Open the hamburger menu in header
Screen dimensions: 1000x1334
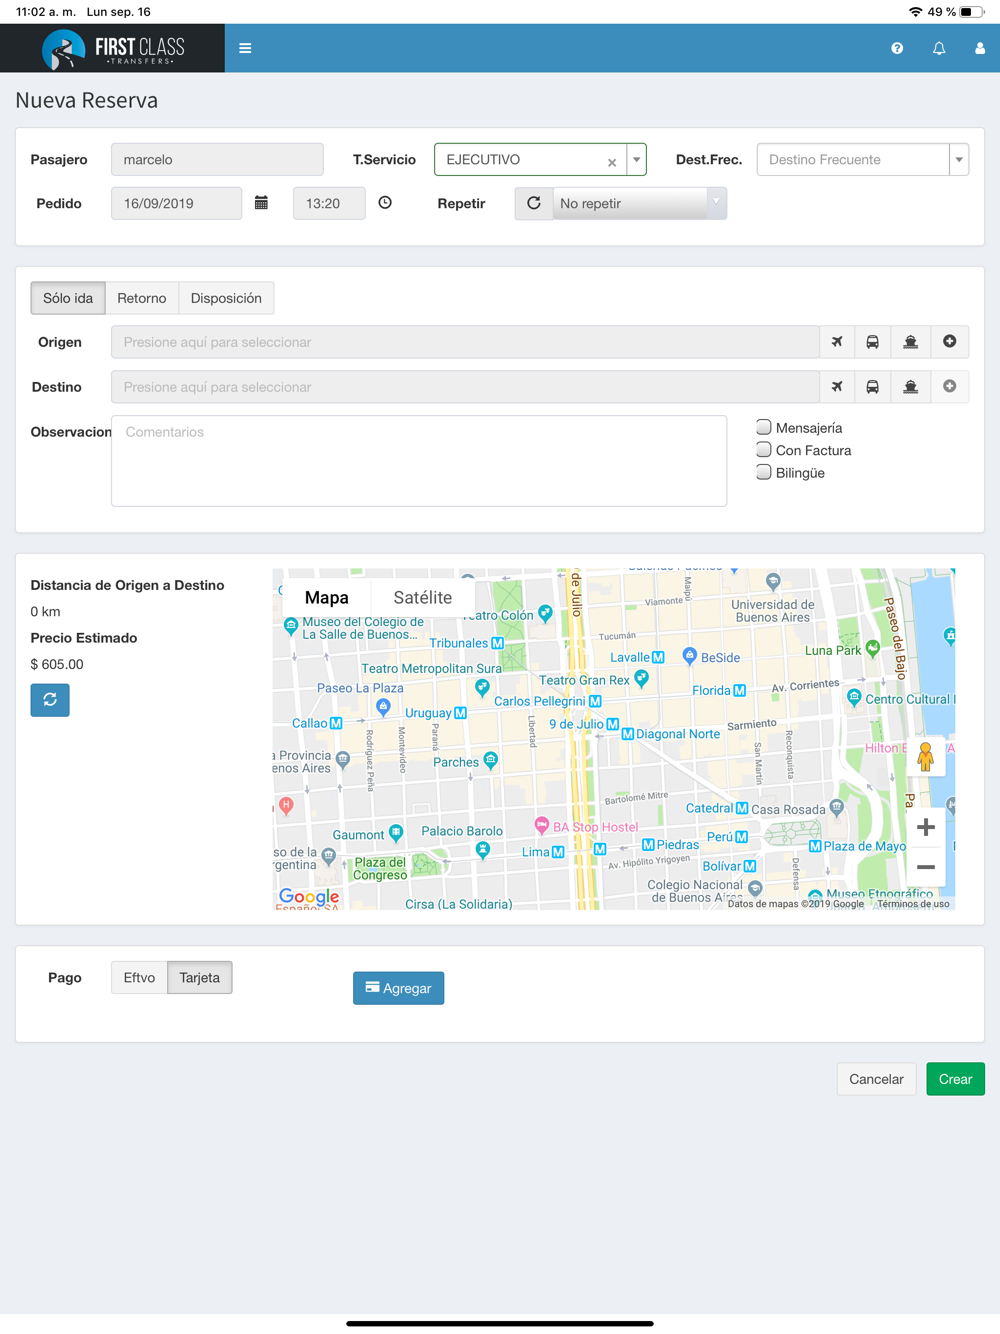[245, 48]
